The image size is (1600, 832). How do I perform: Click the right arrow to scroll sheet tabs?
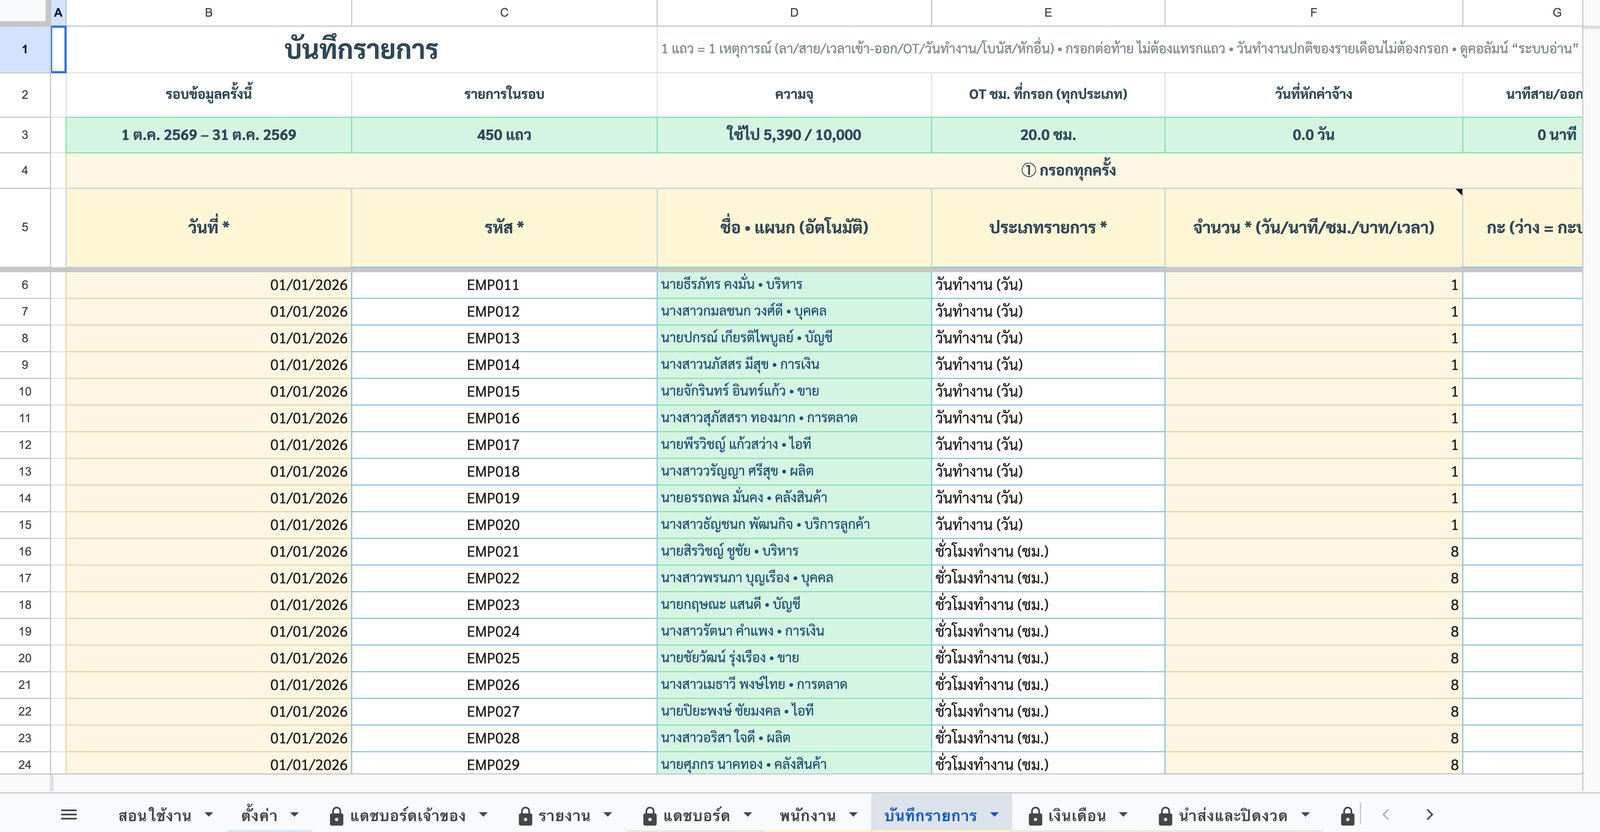point(1429,815)
